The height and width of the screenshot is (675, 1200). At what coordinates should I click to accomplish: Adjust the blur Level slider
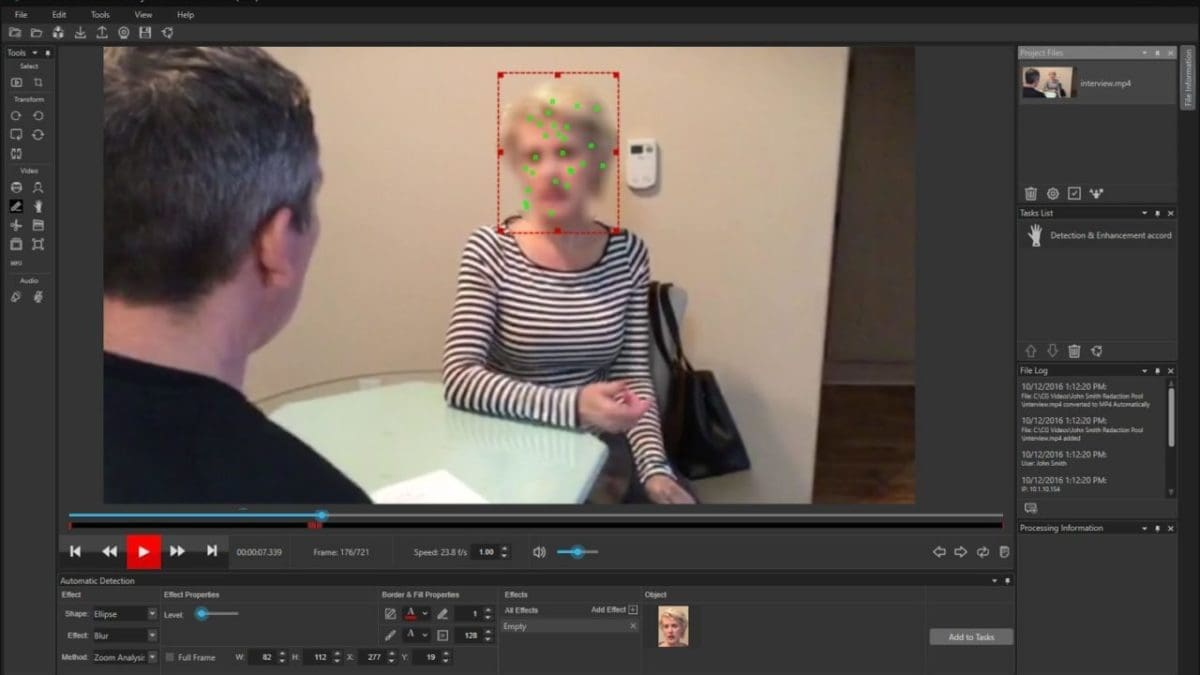pos(202,614)
